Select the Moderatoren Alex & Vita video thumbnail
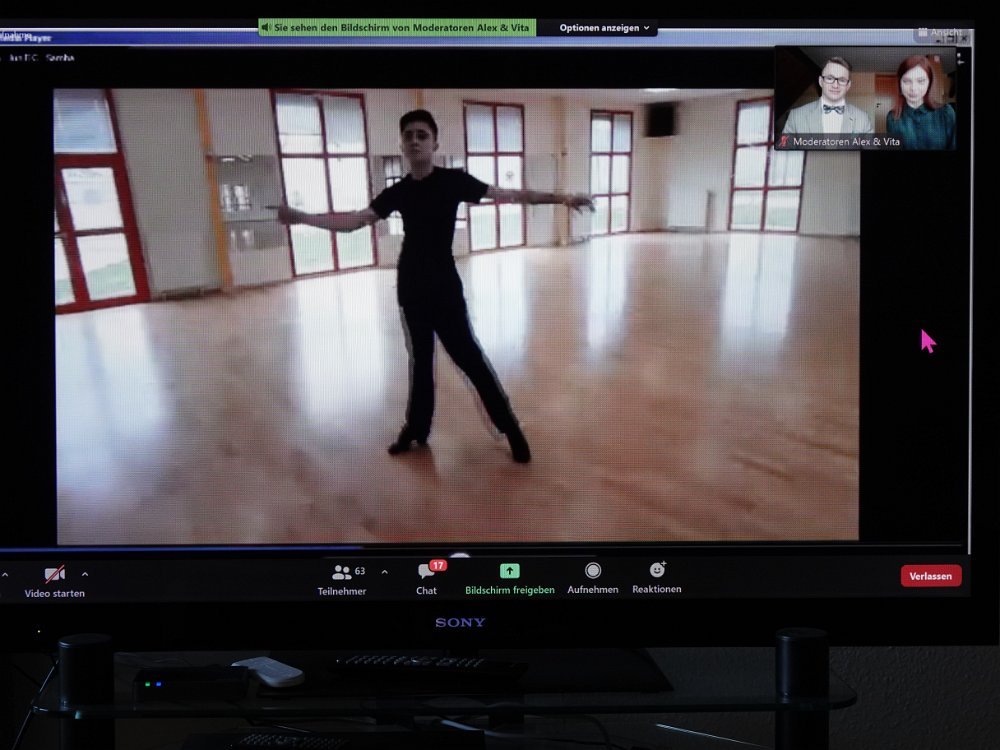This screenshot has height=750, width=1000. (x=865, y=99)
